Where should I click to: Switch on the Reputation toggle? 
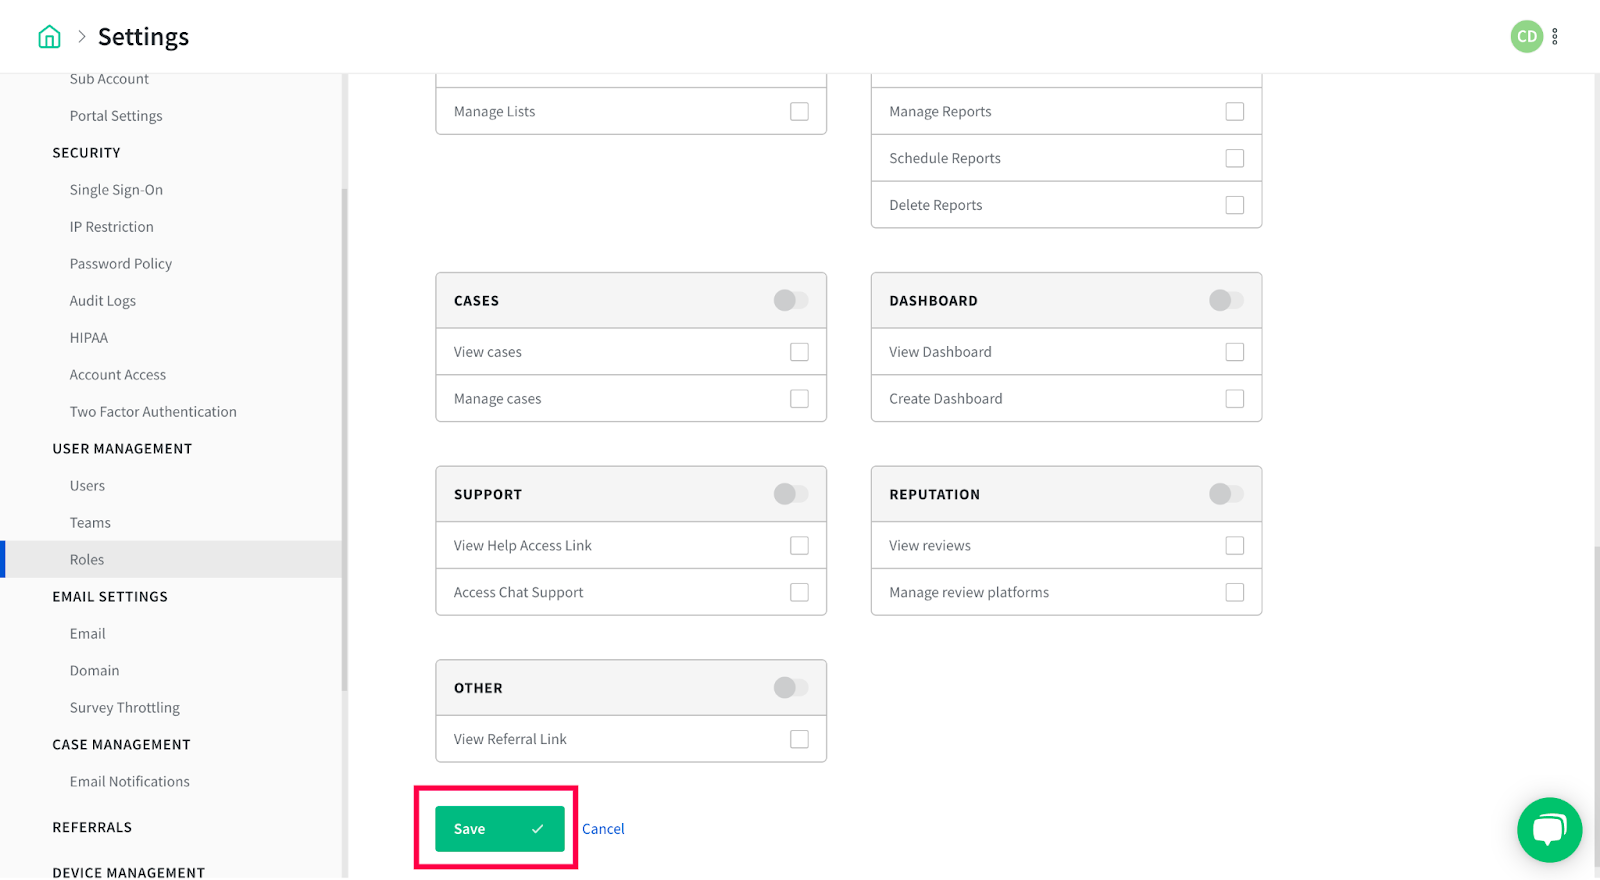[1226, 494]
